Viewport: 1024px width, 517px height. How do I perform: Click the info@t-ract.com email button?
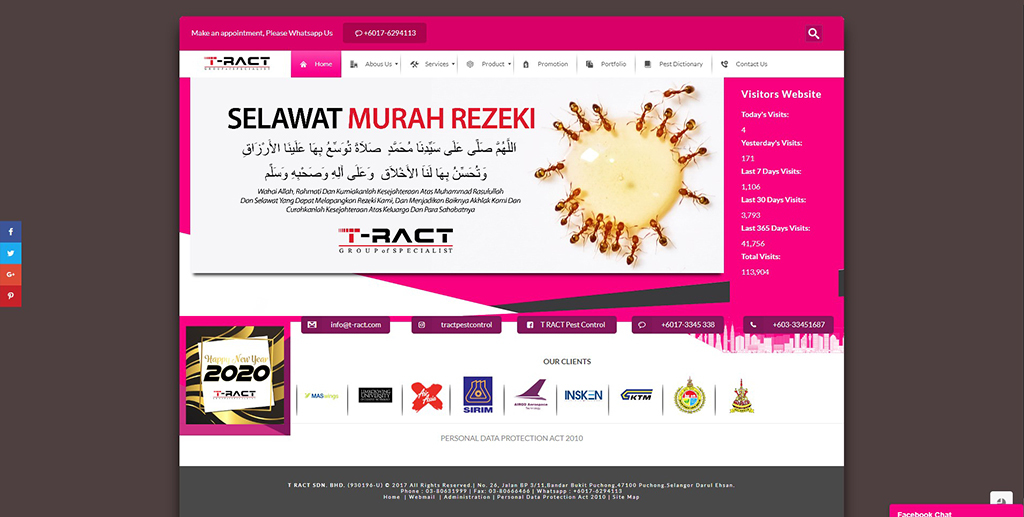(x=347, y=325)
